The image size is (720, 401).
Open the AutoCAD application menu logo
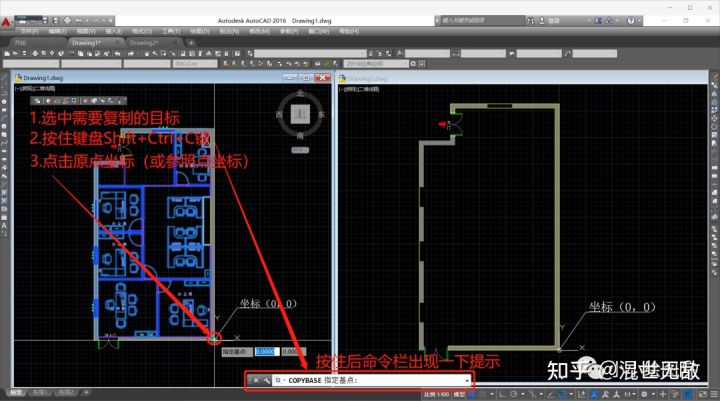click(6, 22)
